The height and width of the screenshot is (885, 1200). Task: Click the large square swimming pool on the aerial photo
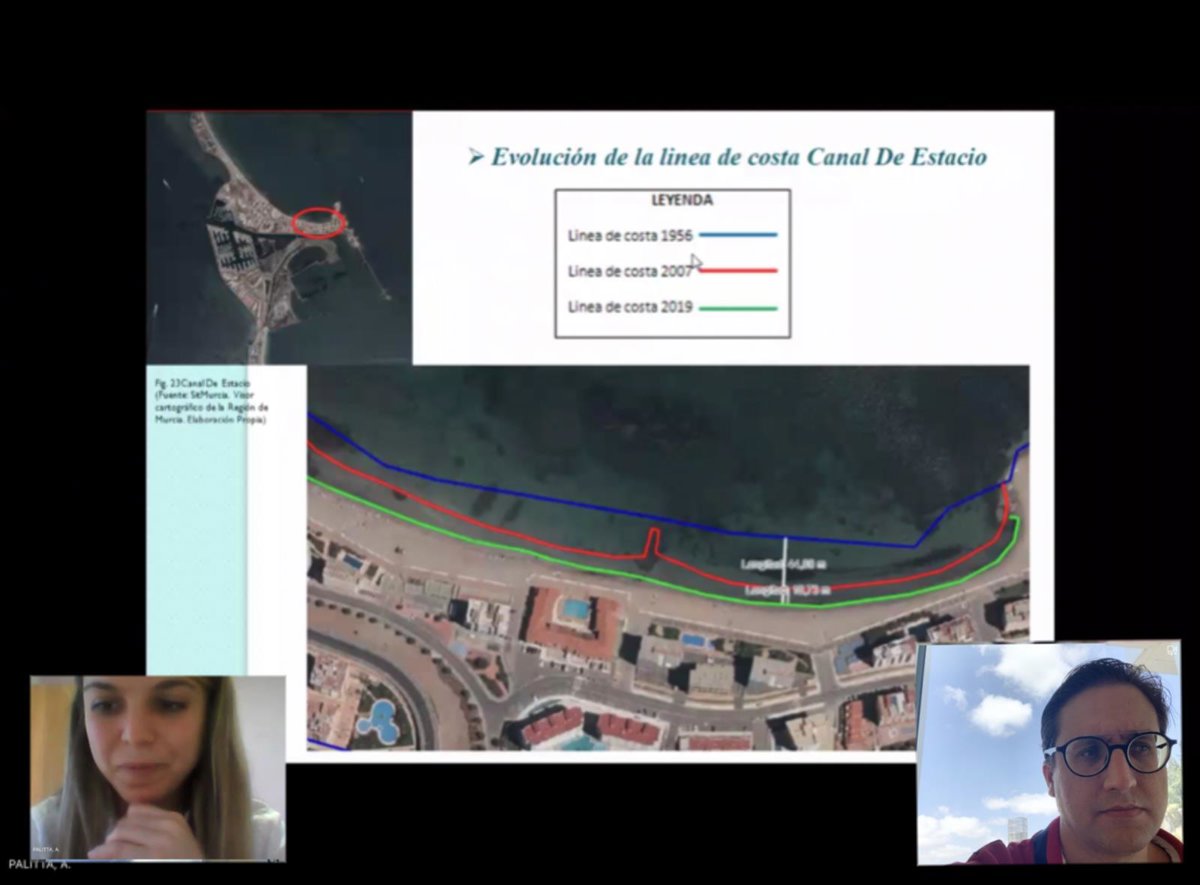pos(576,609)
